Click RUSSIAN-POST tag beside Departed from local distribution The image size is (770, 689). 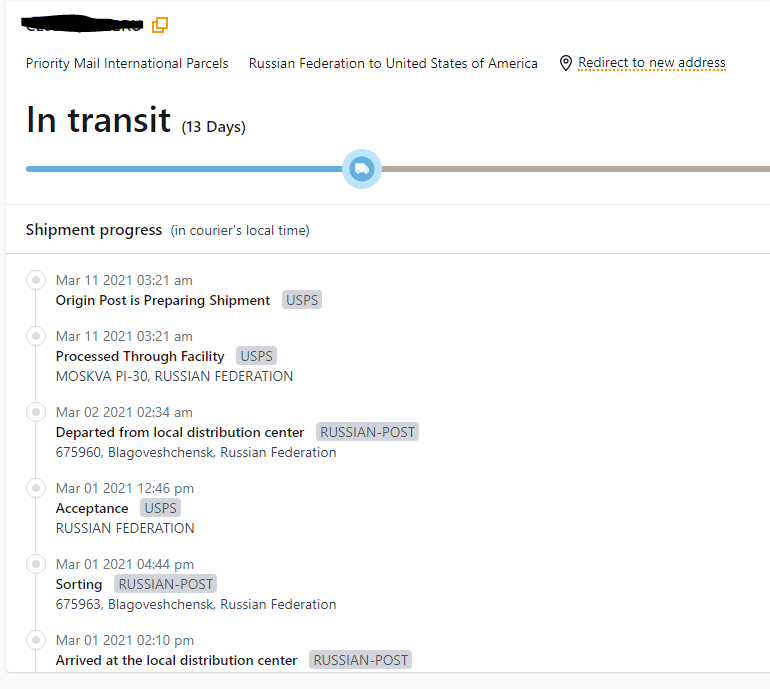click(367, 432)
